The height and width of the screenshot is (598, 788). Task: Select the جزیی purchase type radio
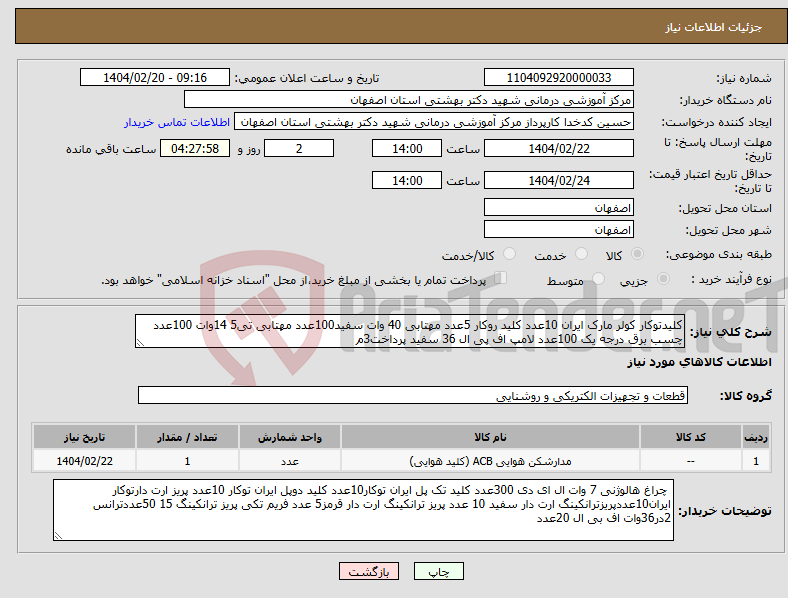[x=663, y=278]
